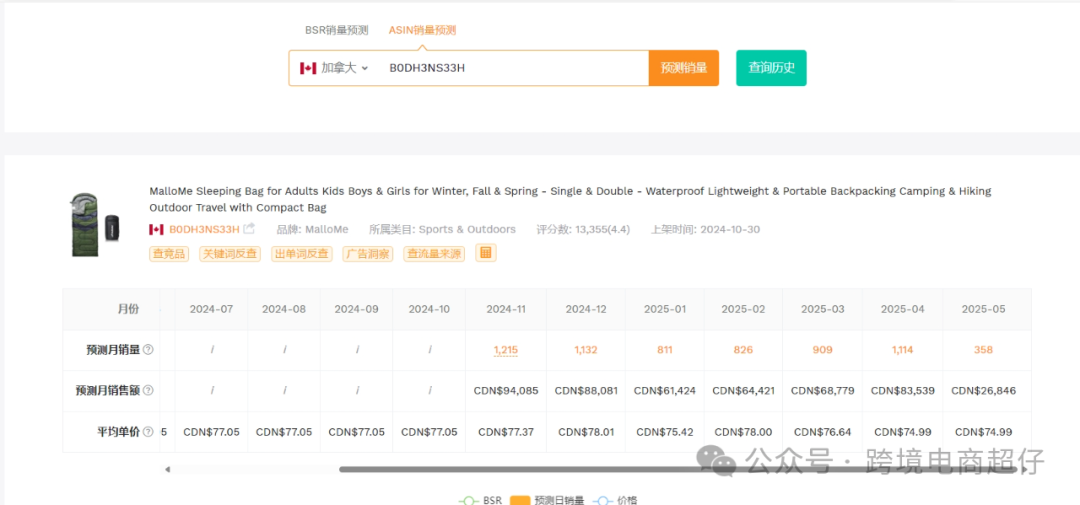The height and width of the screenshot is (505, 1080).
Task: Switch to BSR销量预测 tab
Action: pos(337,30)
